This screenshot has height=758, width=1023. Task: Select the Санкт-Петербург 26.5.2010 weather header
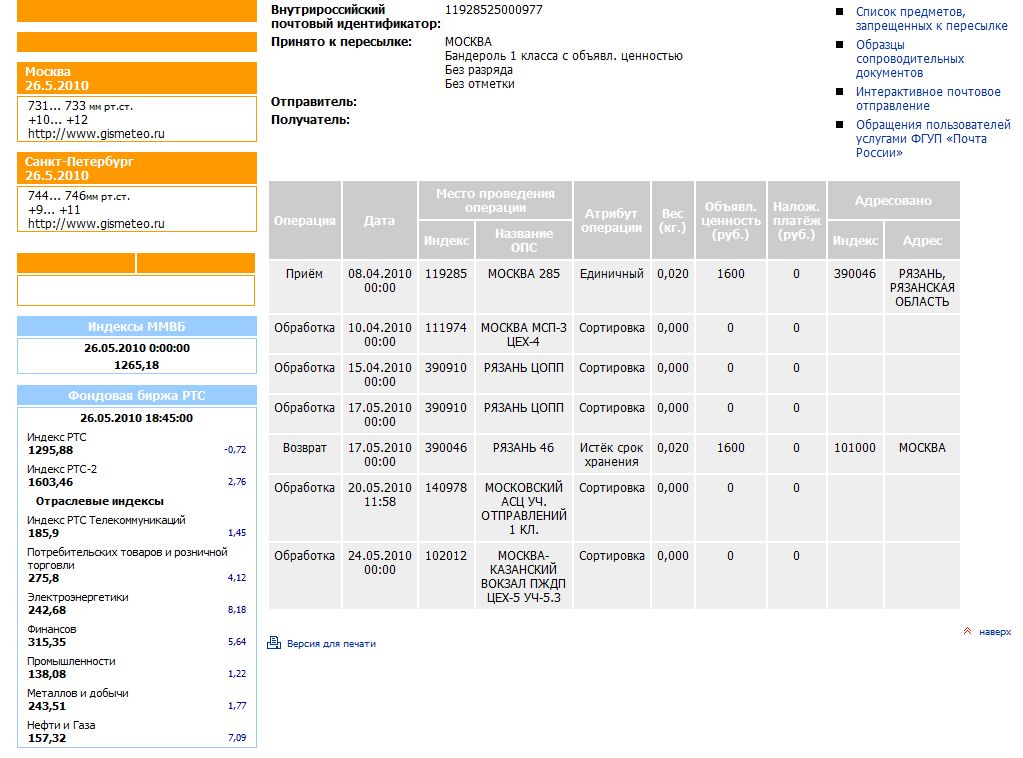(x=136, y=168)
